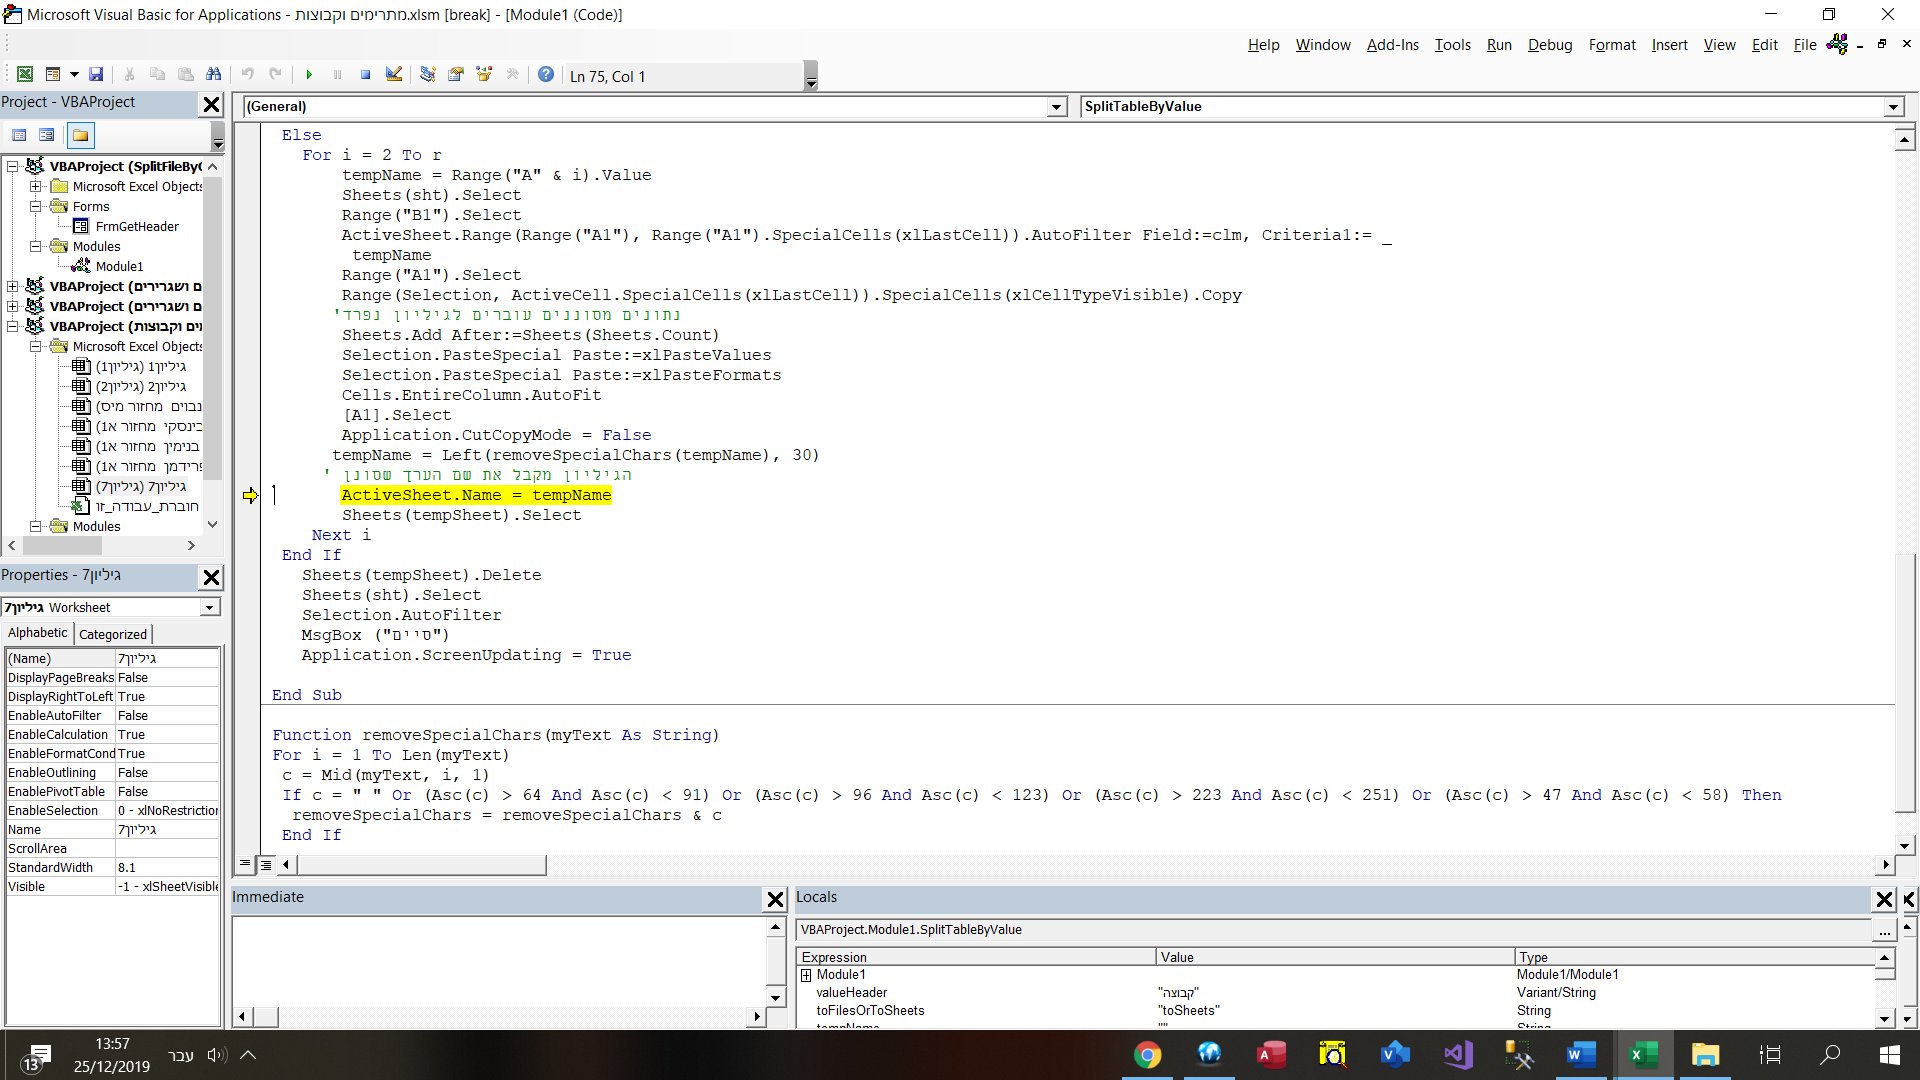Open the (General) object dropdown

[x=1056, y=107]
